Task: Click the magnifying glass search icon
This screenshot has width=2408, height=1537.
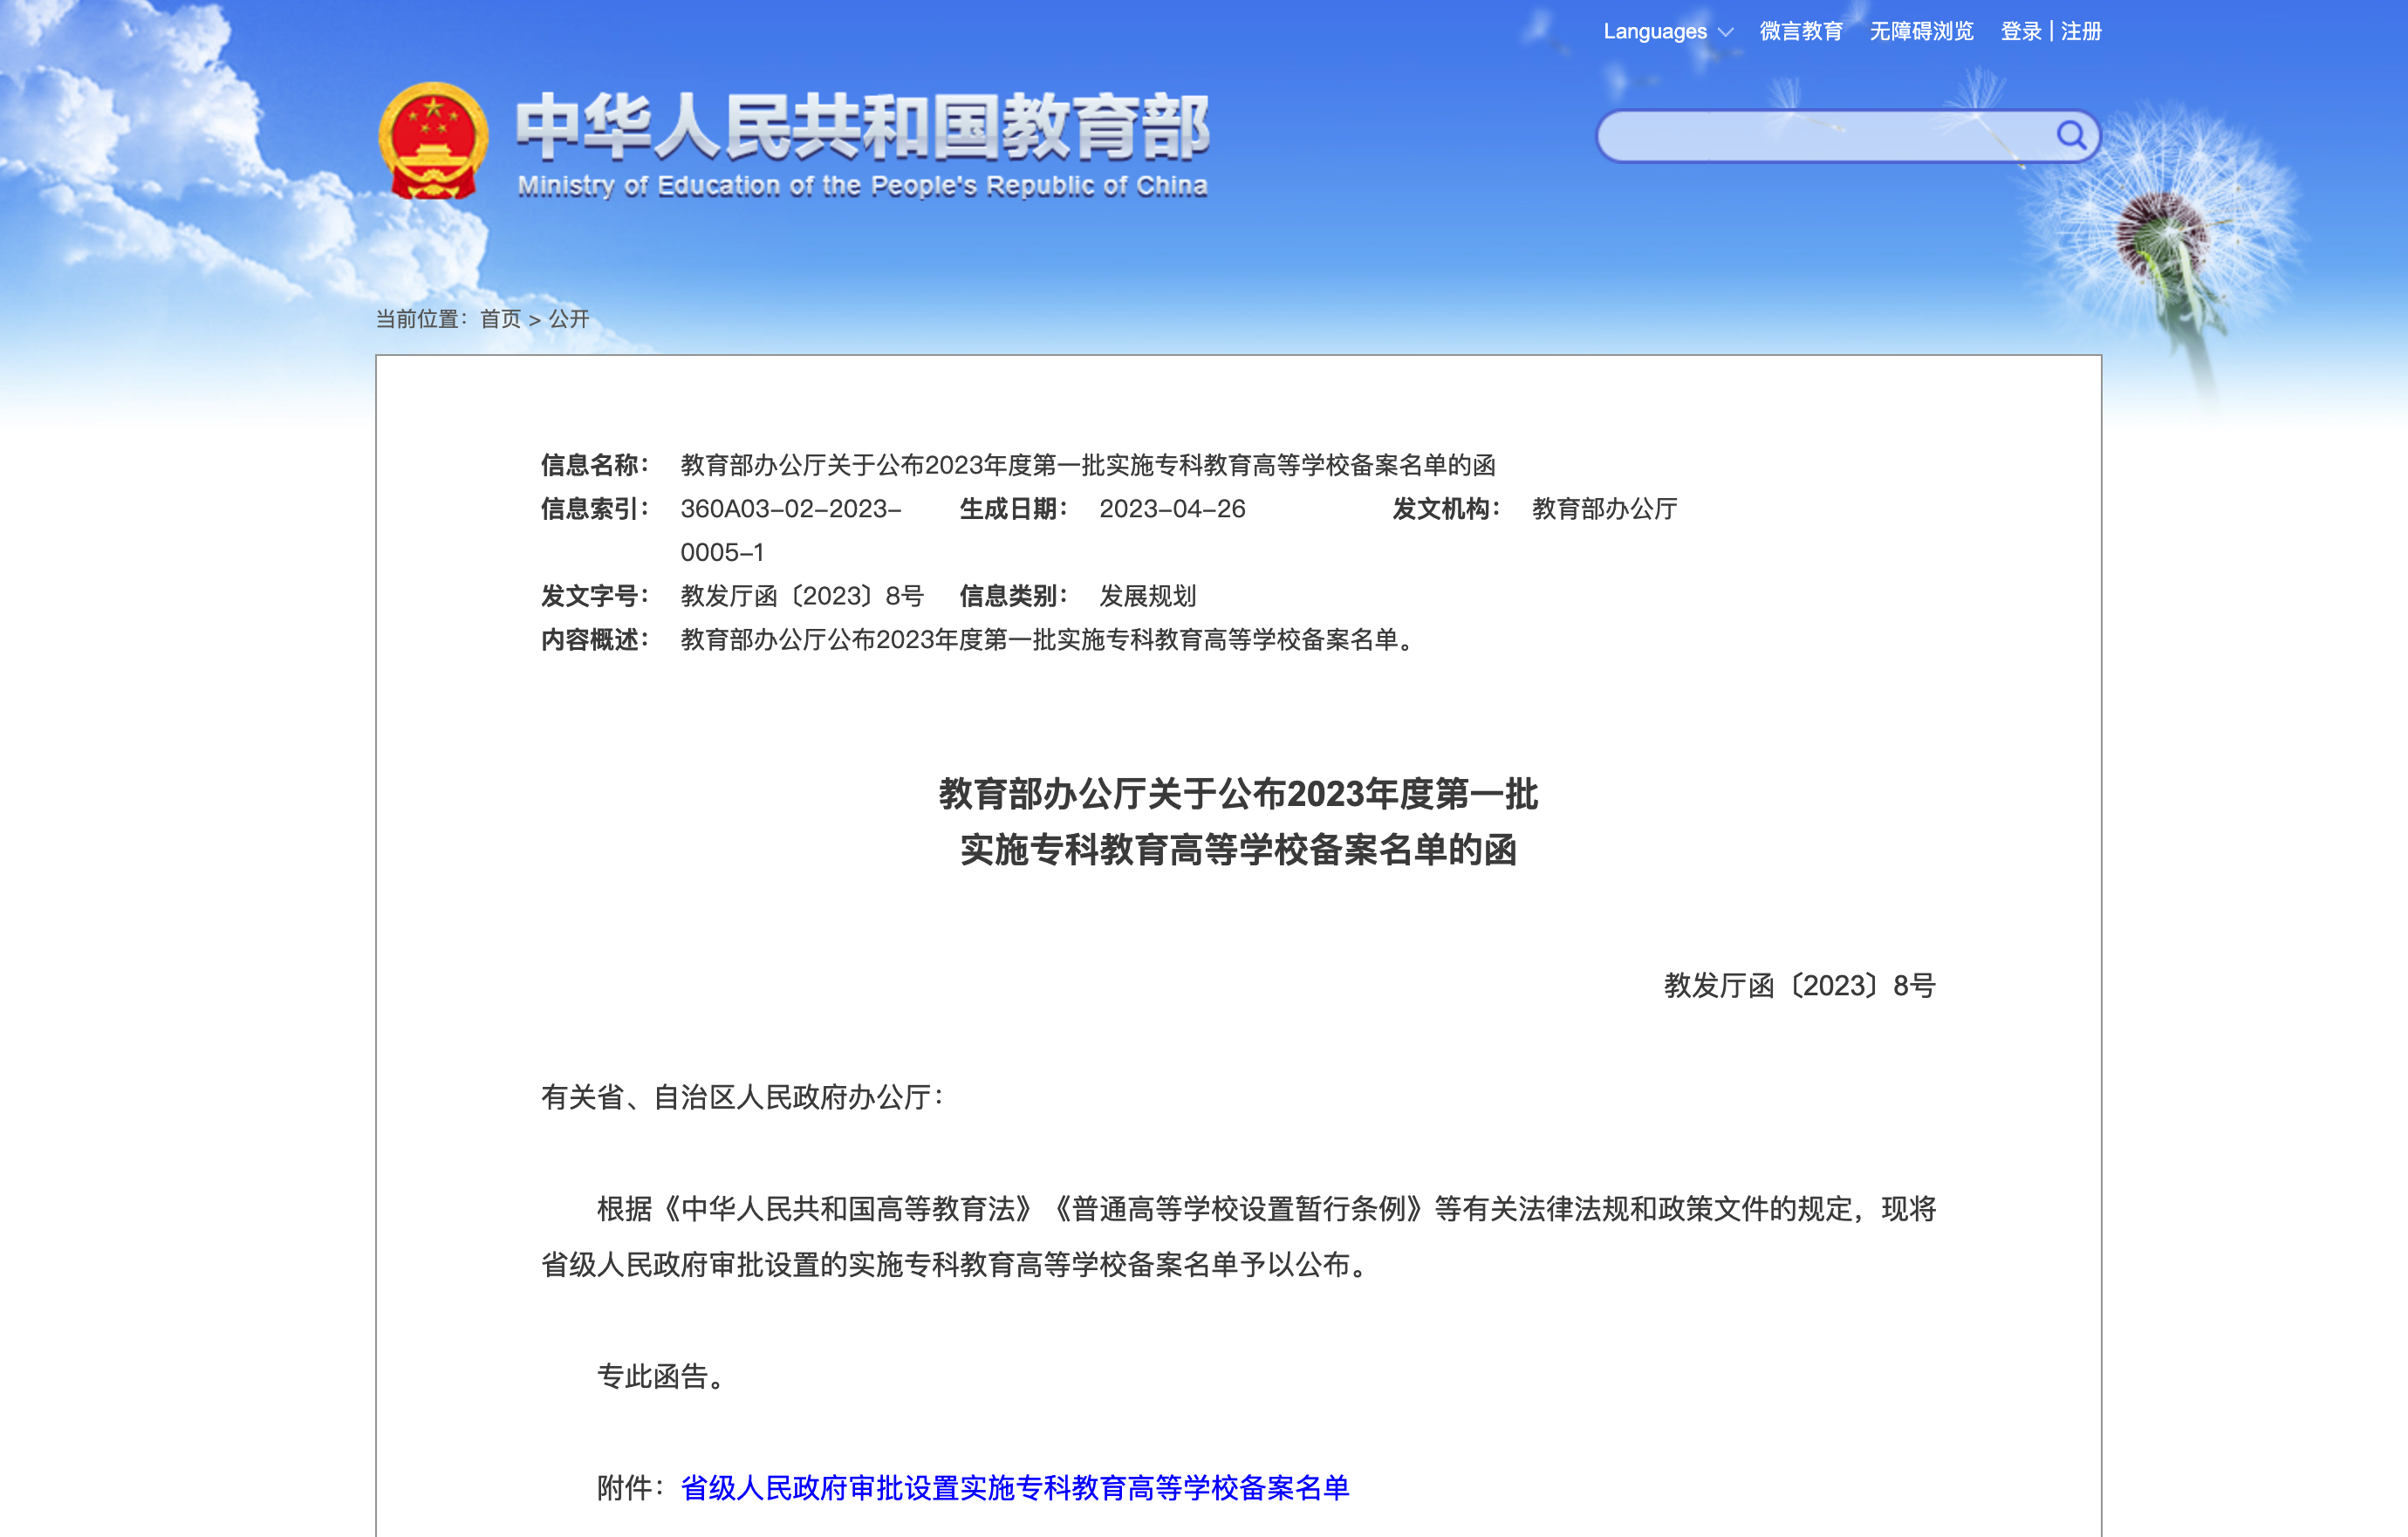Action: (x=2070, y=135)
